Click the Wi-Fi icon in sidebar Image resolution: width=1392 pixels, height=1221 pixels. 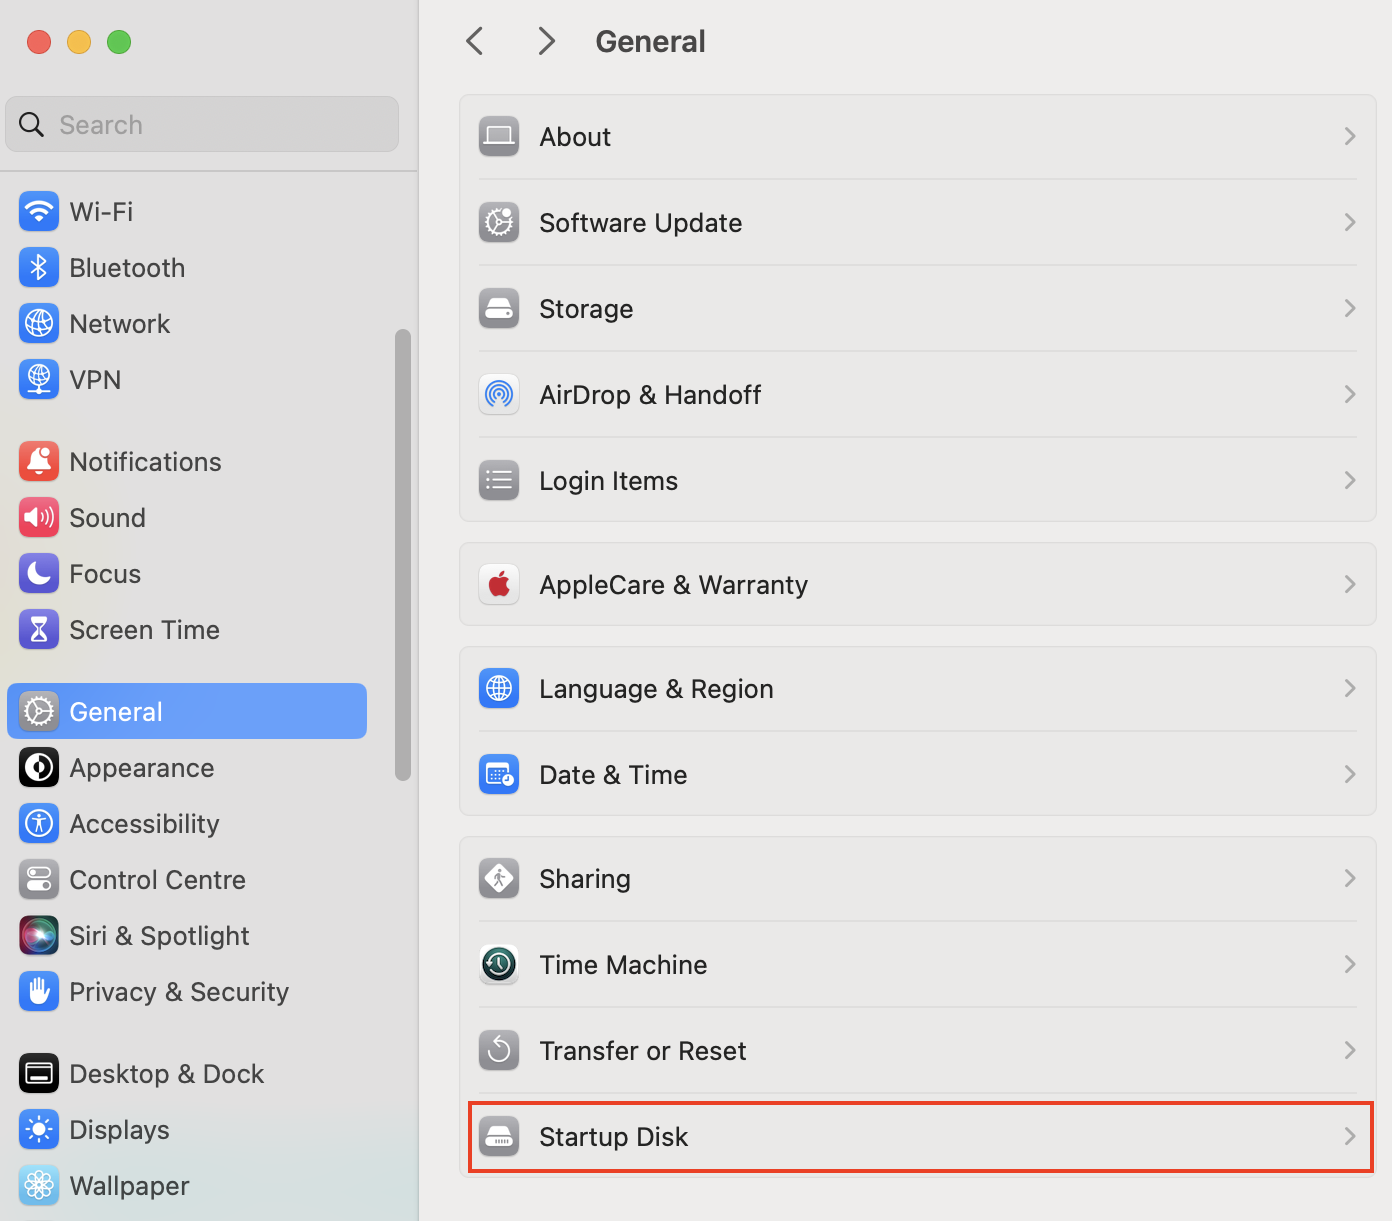39,212
